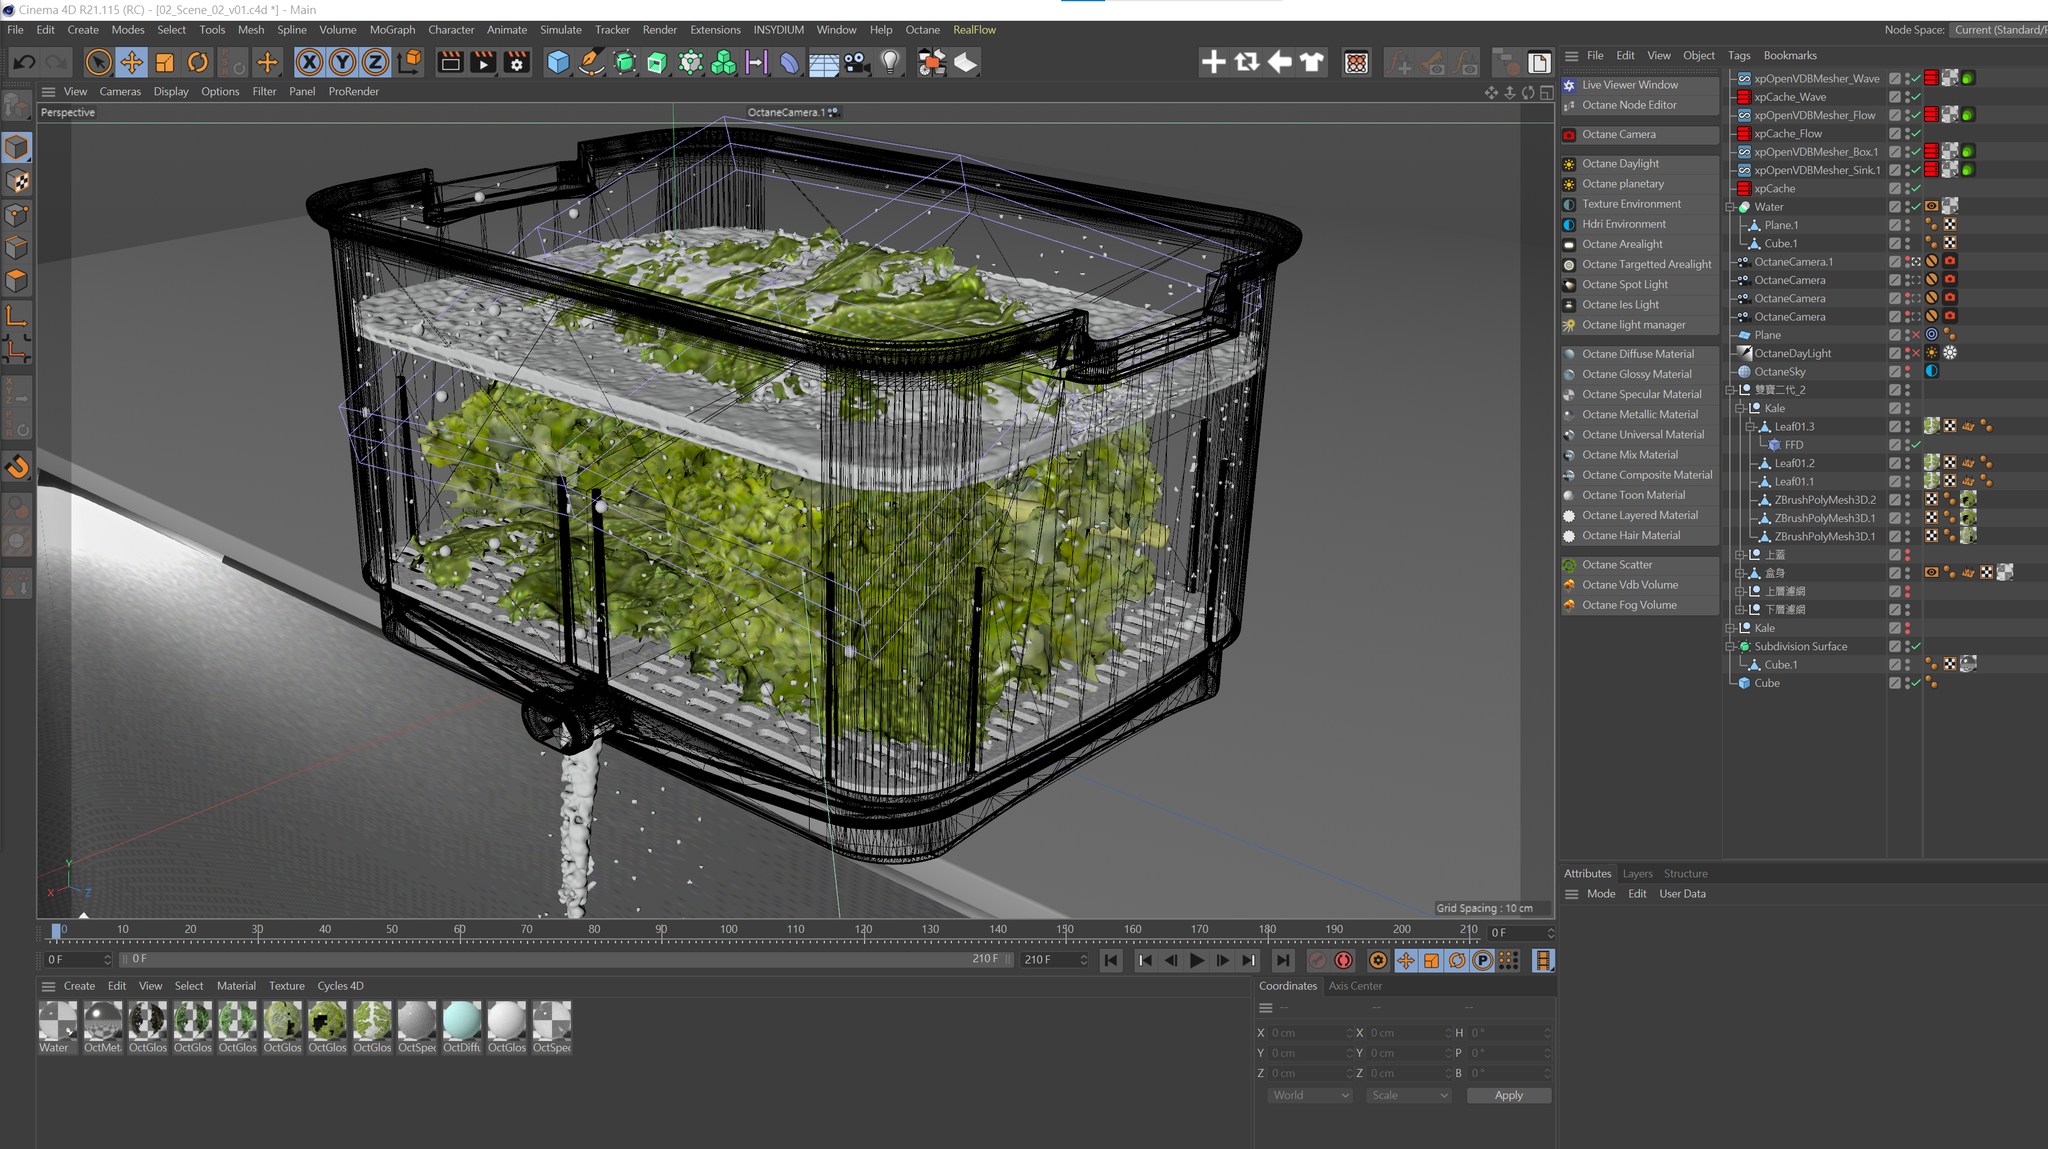The image size is (2048, 1149).
Task: Select the Rotate tool icon
Action: tap(198, 63)
